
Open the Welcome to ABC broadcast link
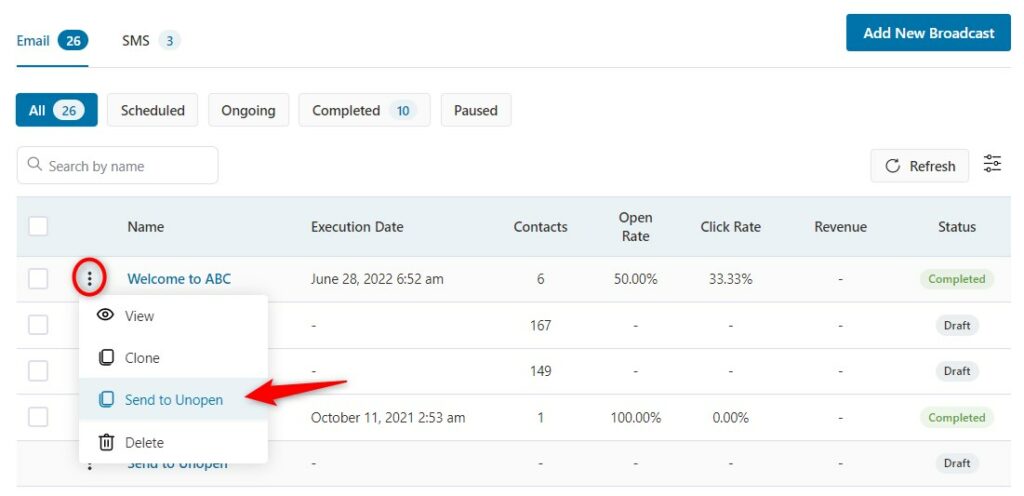tap(179, 279)
